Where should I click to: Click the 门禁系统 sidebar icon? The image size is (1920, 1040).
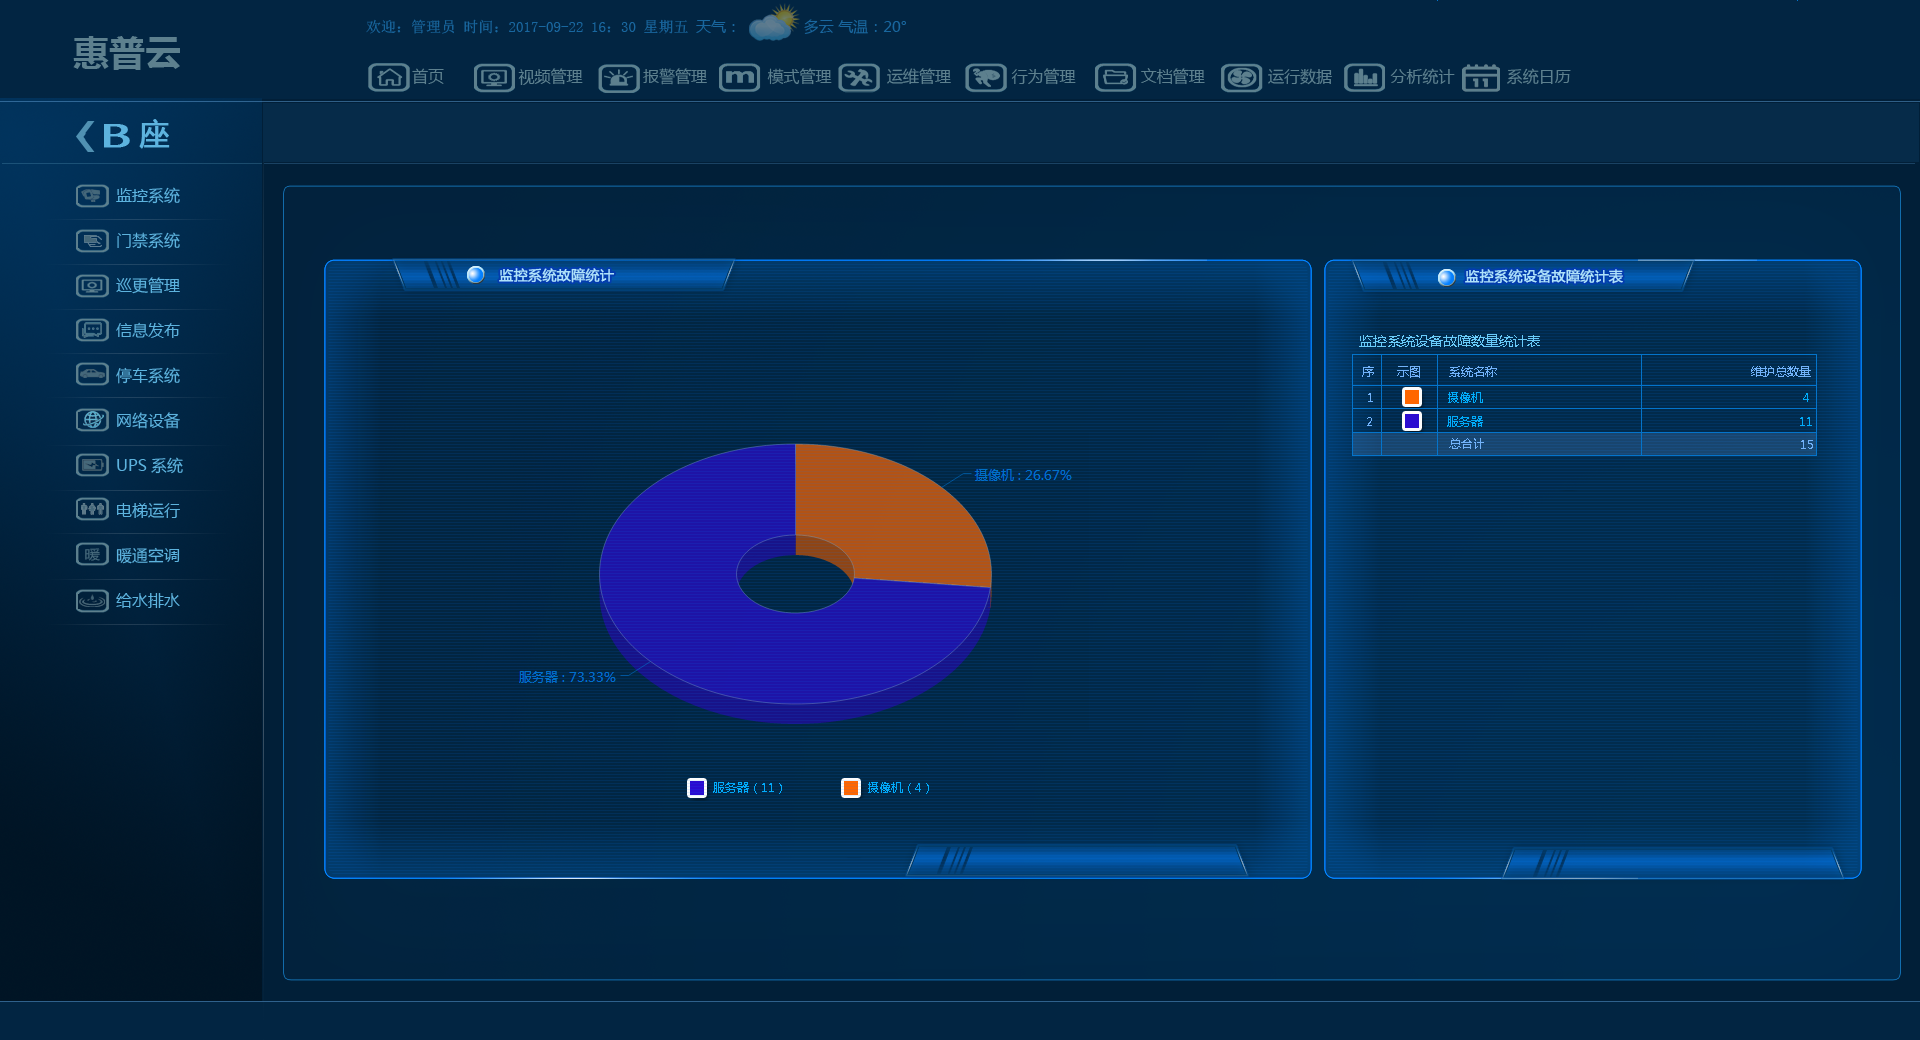[x=92, y=241]
